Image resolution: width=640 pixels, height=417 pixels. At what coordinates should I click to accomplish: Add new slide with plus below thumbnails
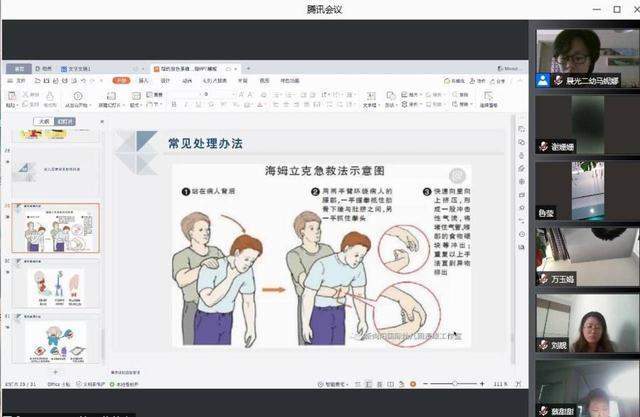56,372
